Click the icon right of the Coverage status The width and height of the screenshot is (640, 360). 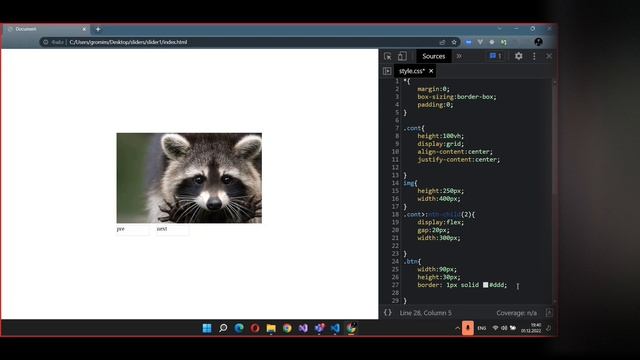549,313
